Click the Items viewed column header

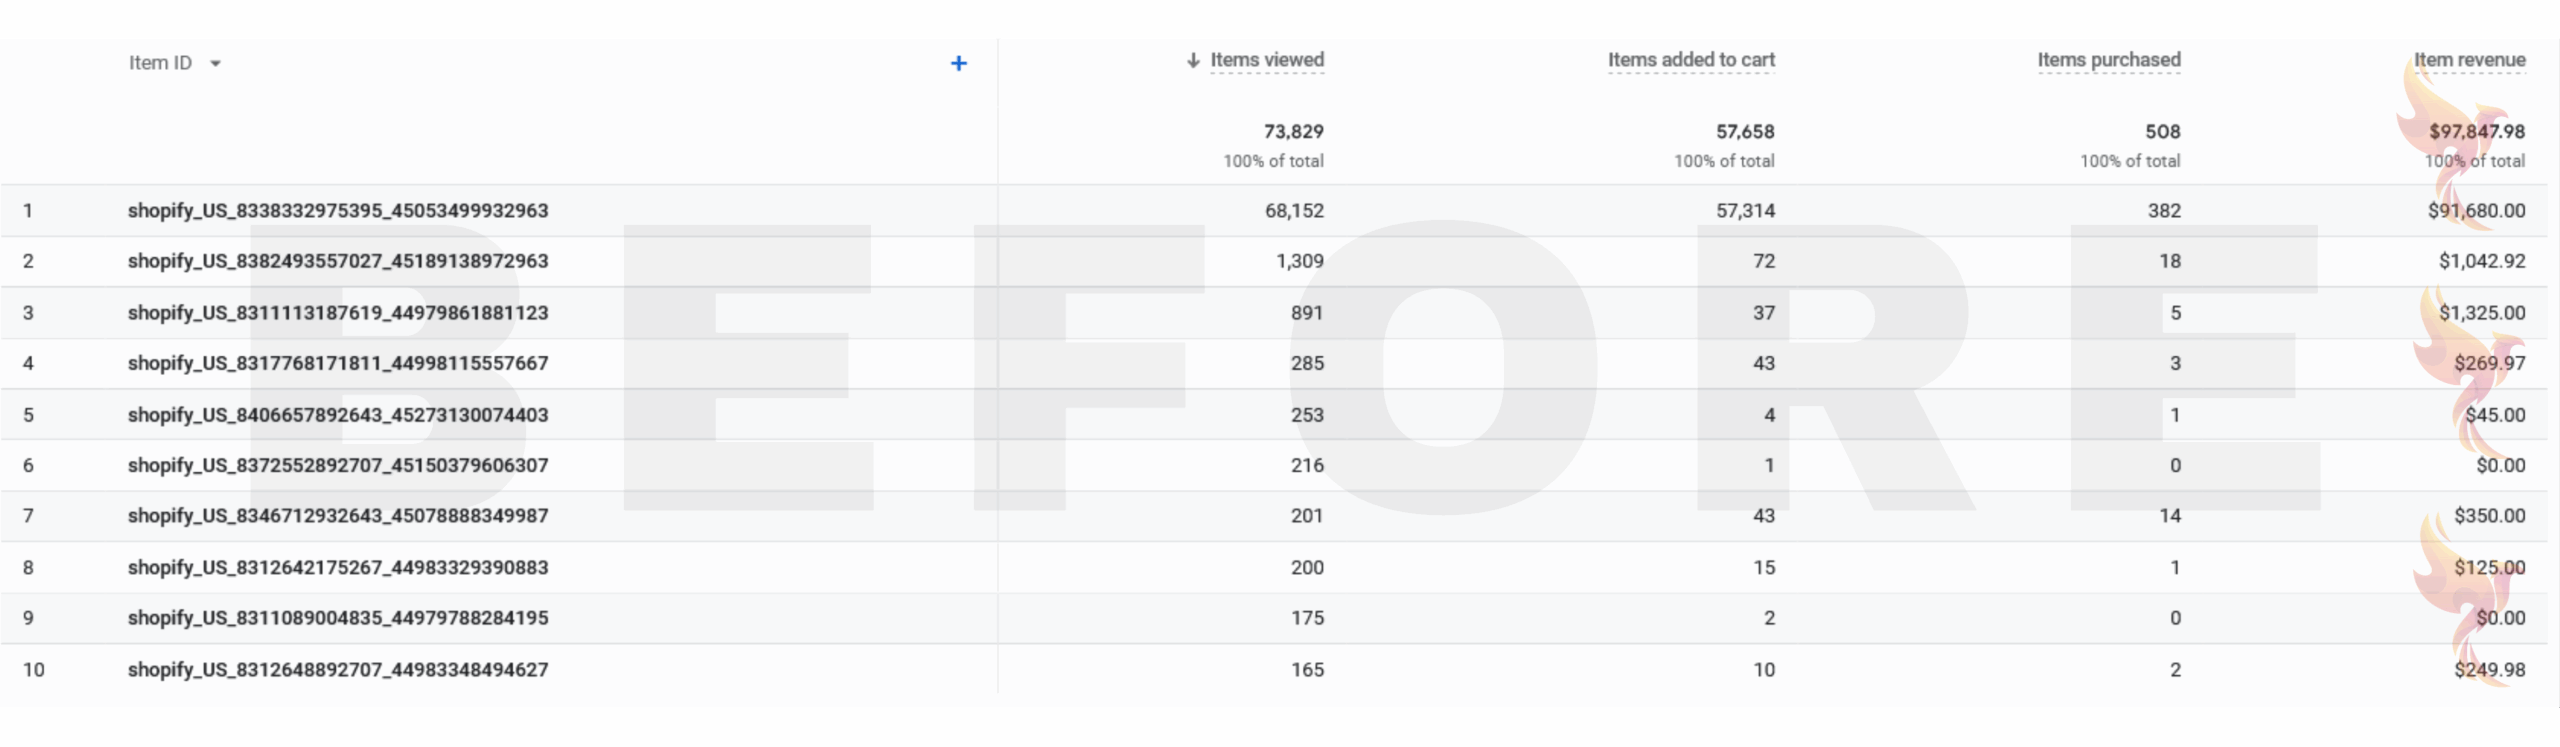coord(1267,60)
